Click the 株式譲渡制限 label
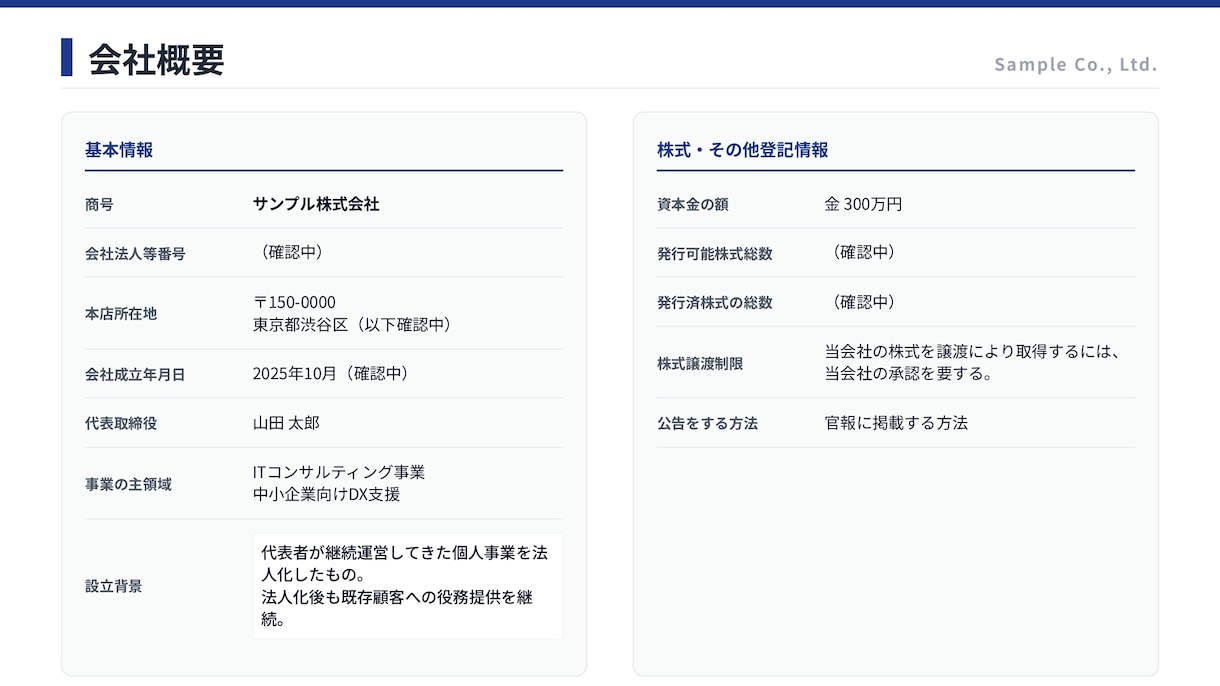This screenshot has width=1220, height=686. point(700,364)
